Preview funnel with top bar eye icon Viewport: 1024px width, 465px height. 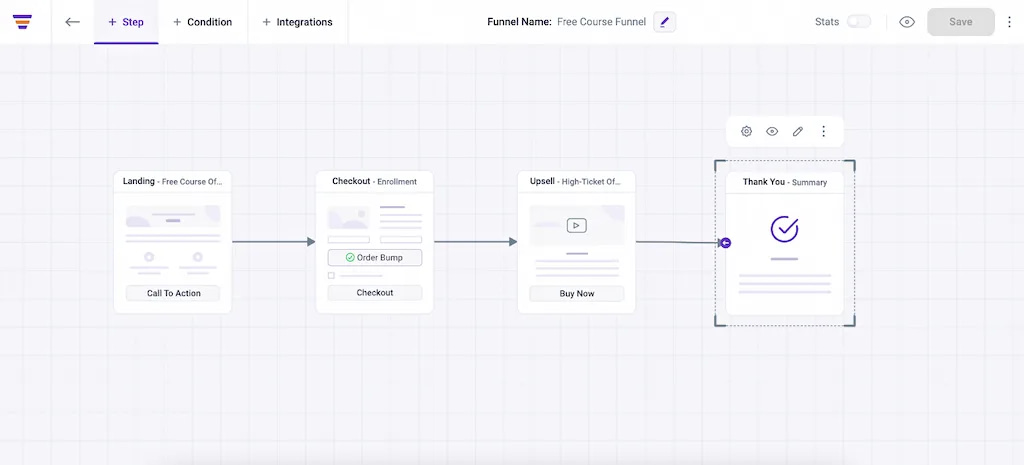click(x=906, y=22)
